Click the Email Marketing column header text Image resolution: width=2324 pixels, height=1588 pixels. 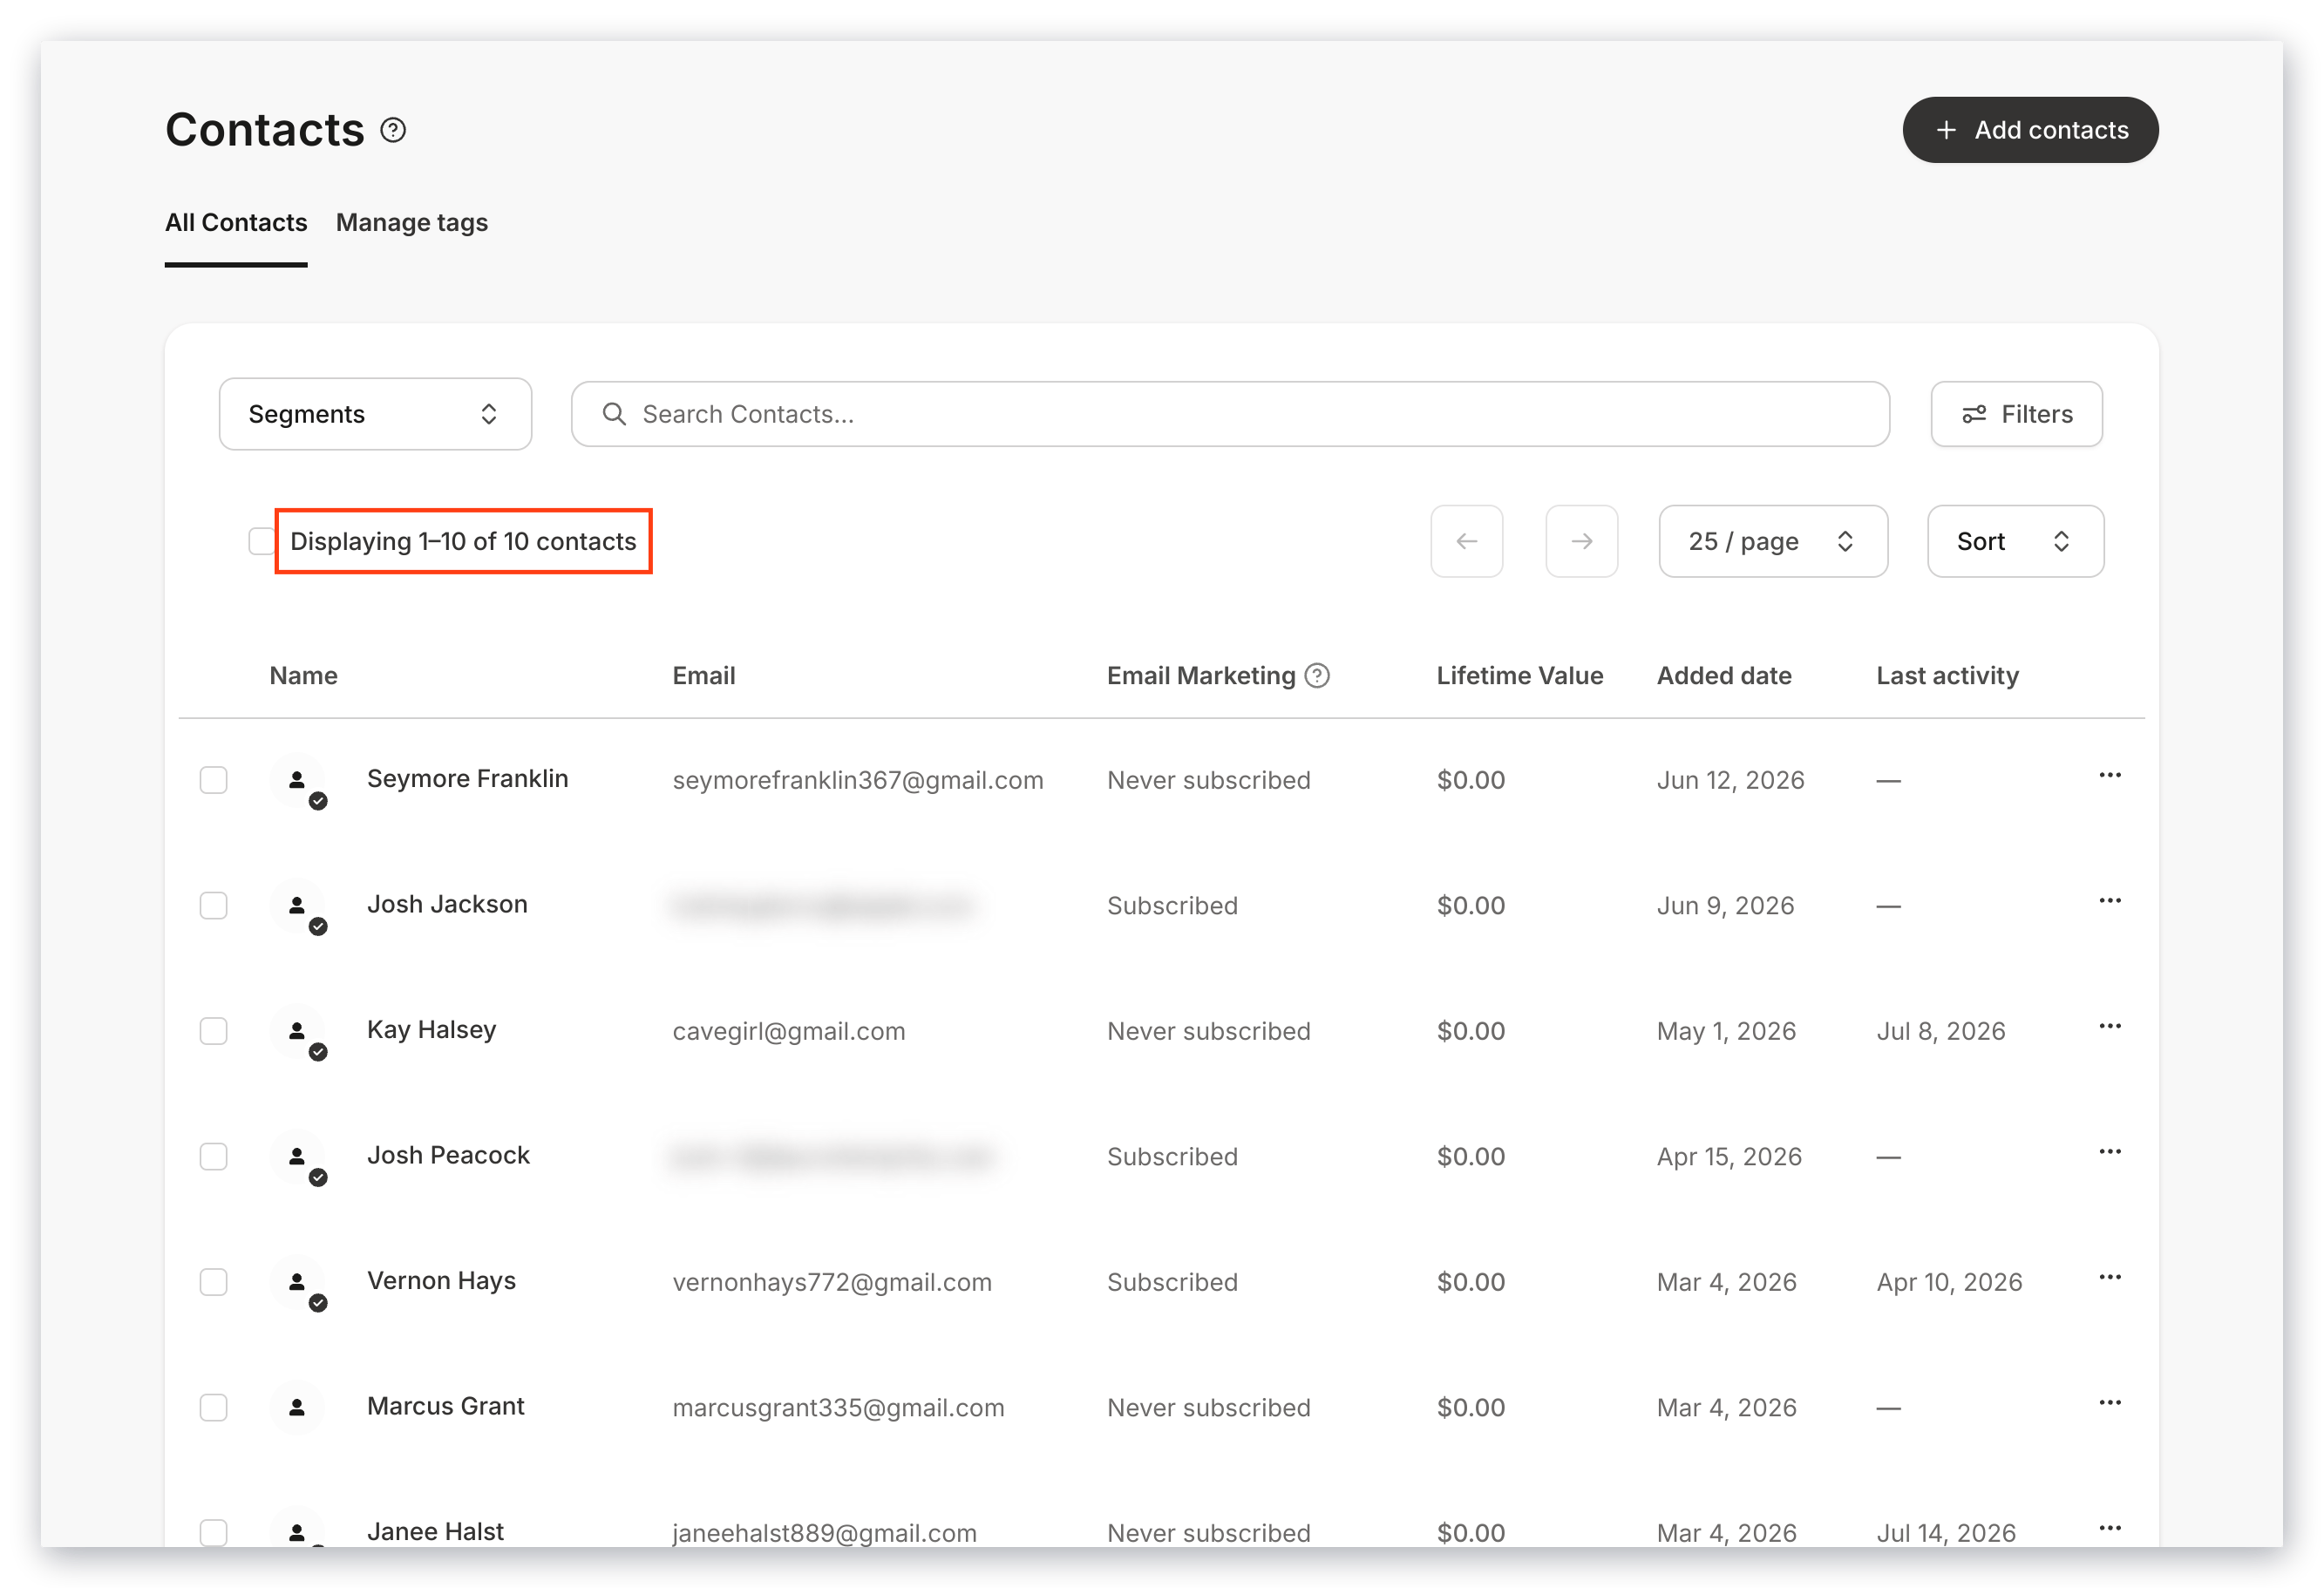coord(1201,676)
